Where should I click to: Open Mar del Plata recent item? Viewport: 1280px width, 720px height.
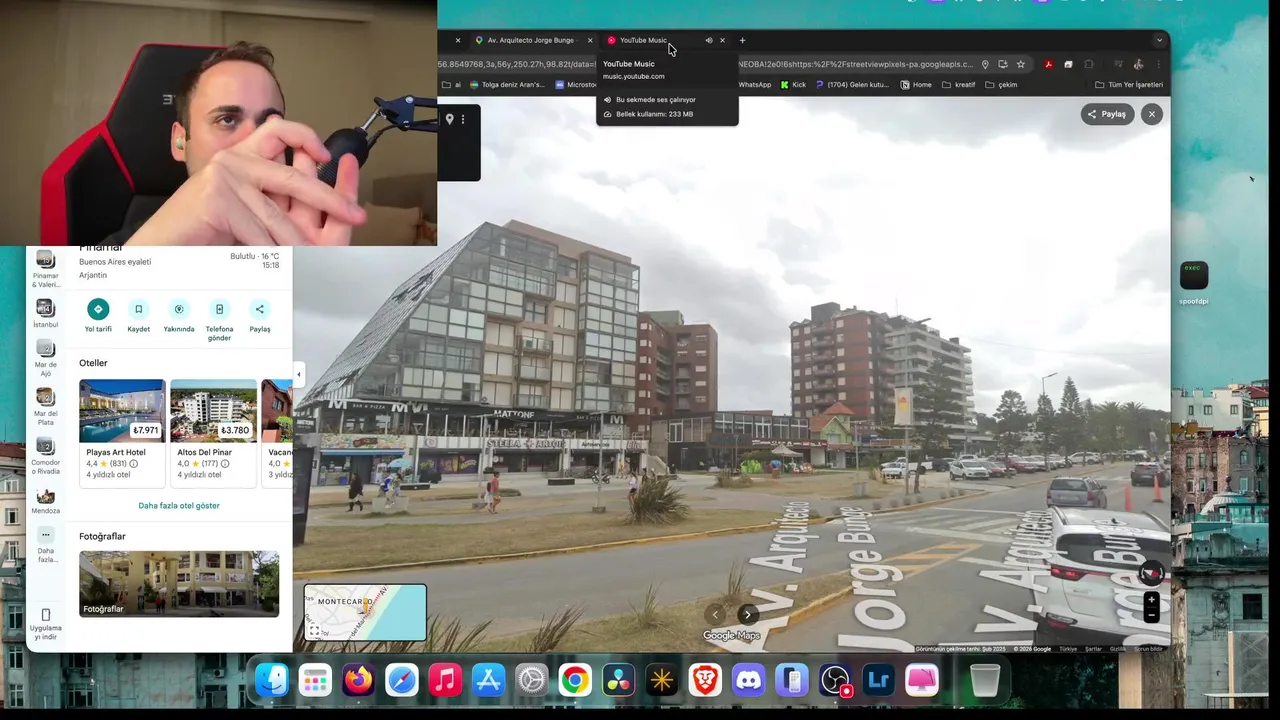click(x=46, y=407)
